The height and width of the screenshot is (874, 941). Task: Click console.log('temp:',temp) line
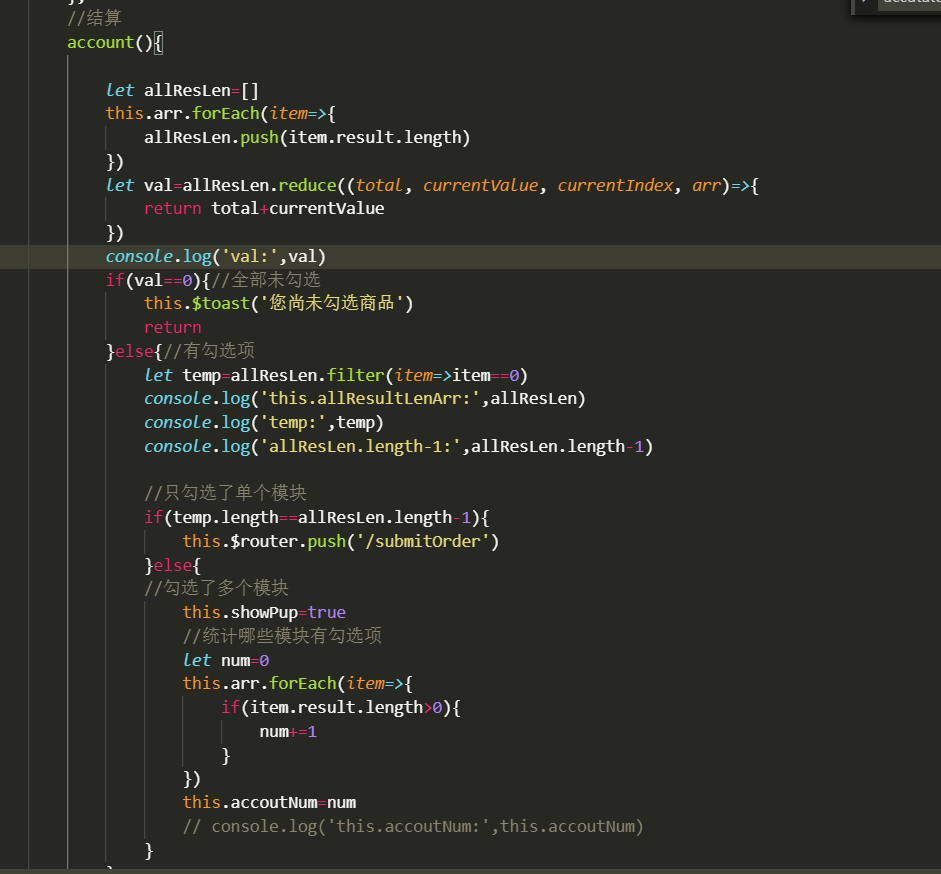pyautogui.click(x=263, y=423)
